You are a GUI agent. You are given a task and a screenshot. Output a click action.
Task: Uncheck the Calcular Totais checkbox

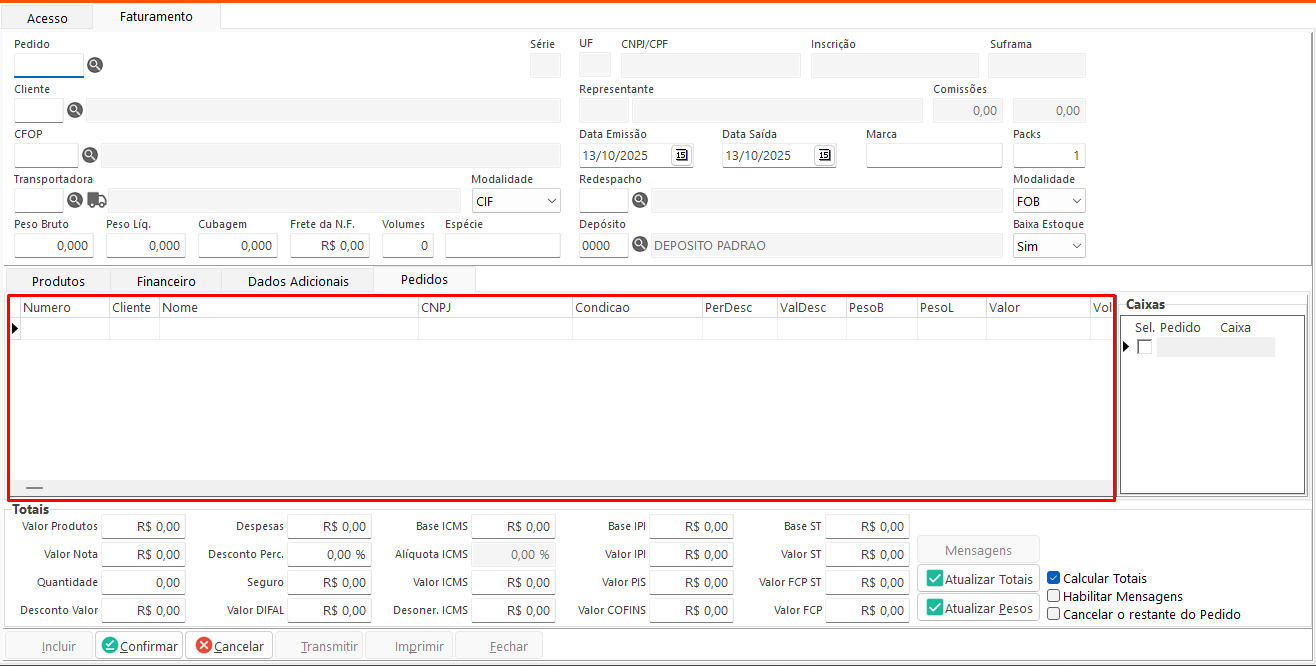tap(1053, 578)
